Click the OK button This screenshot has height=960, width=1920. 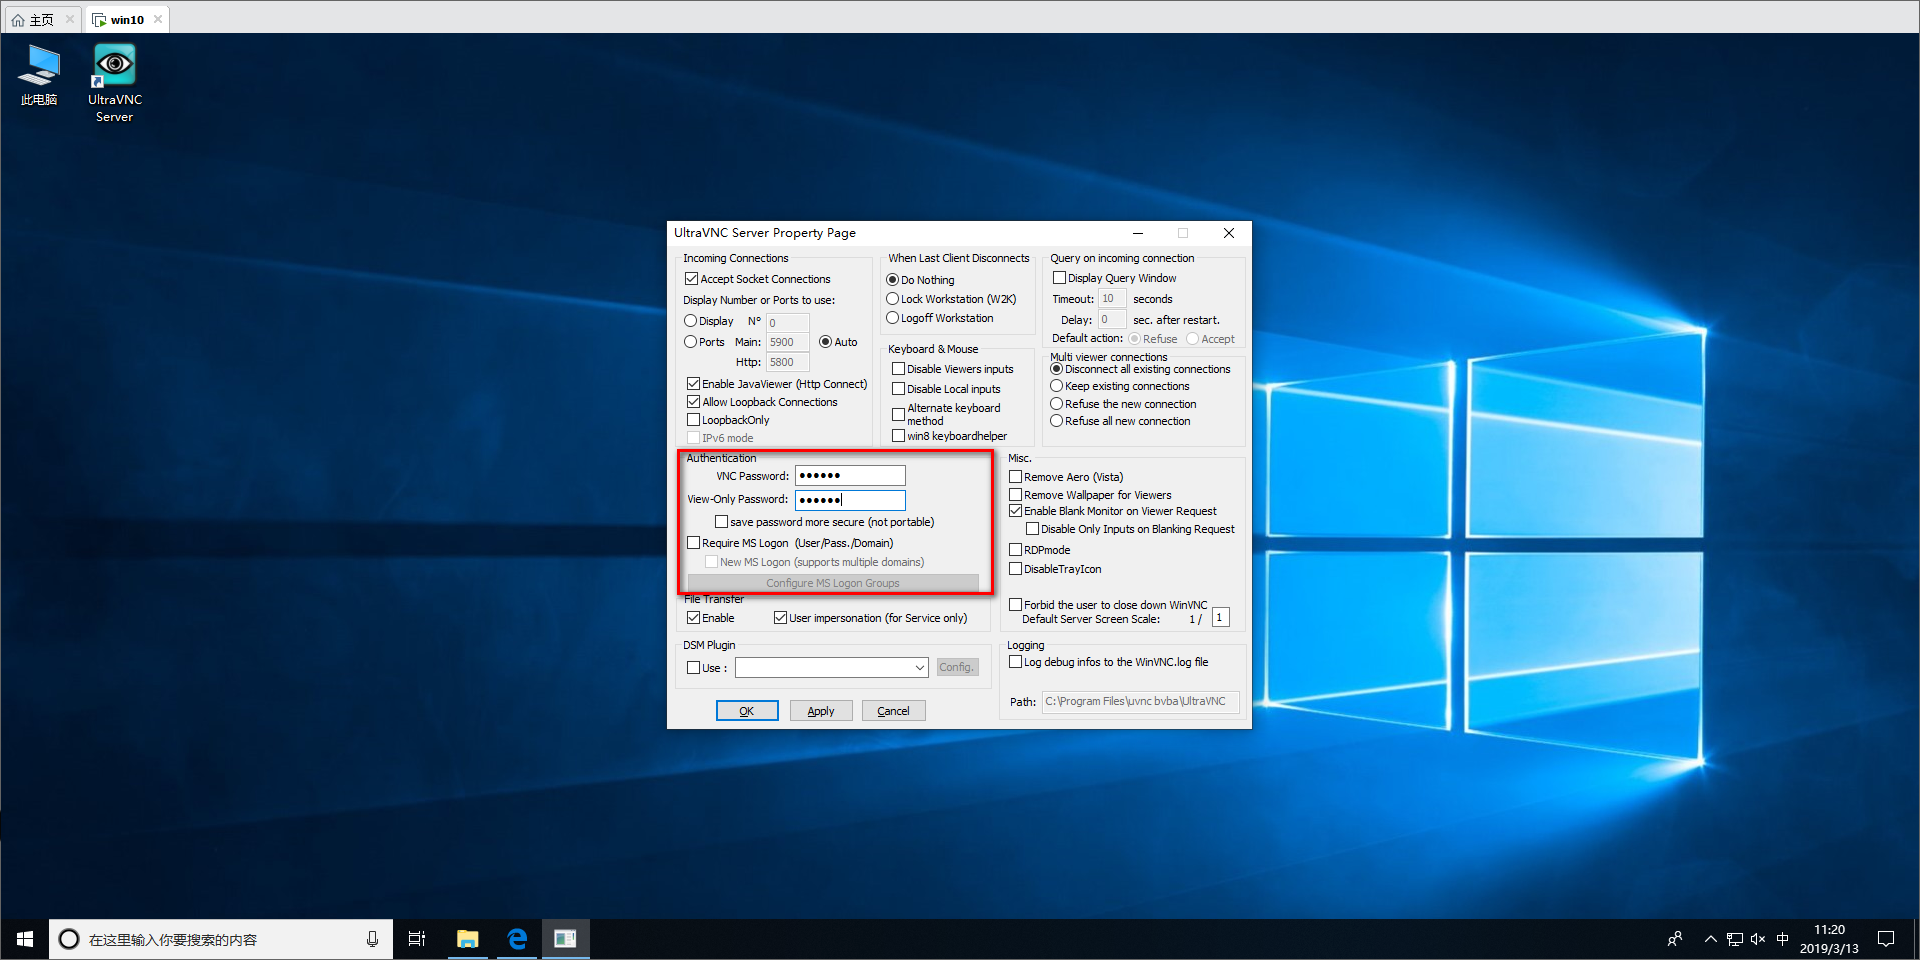[747, 711]
